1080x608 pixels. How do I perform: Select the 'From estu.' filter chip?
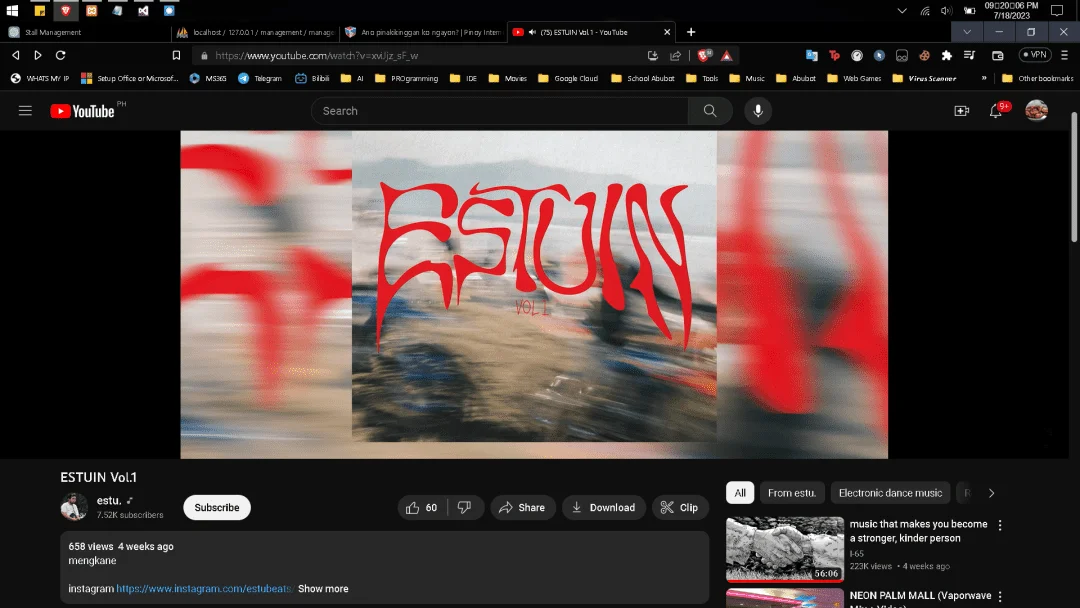[792, 493]
